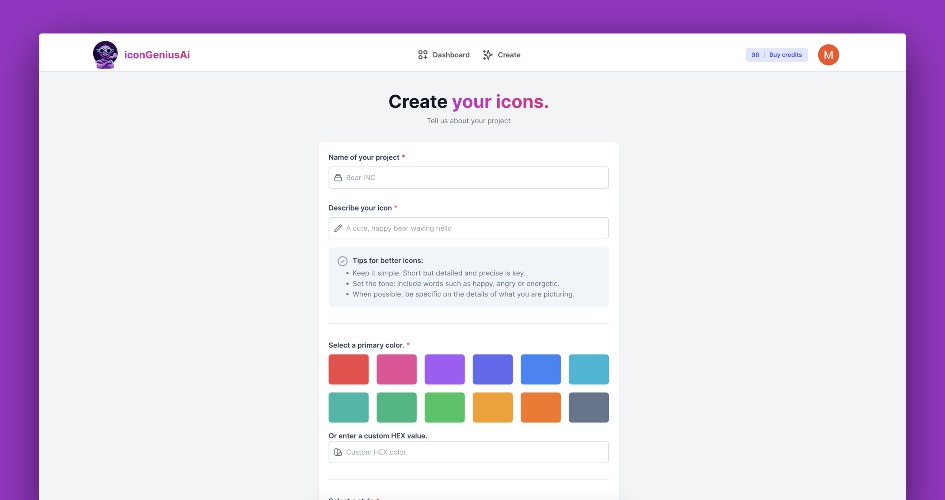Click the Buy credits button
The height and width of the screenshot is (500, 945).
(x=785, y=55)
